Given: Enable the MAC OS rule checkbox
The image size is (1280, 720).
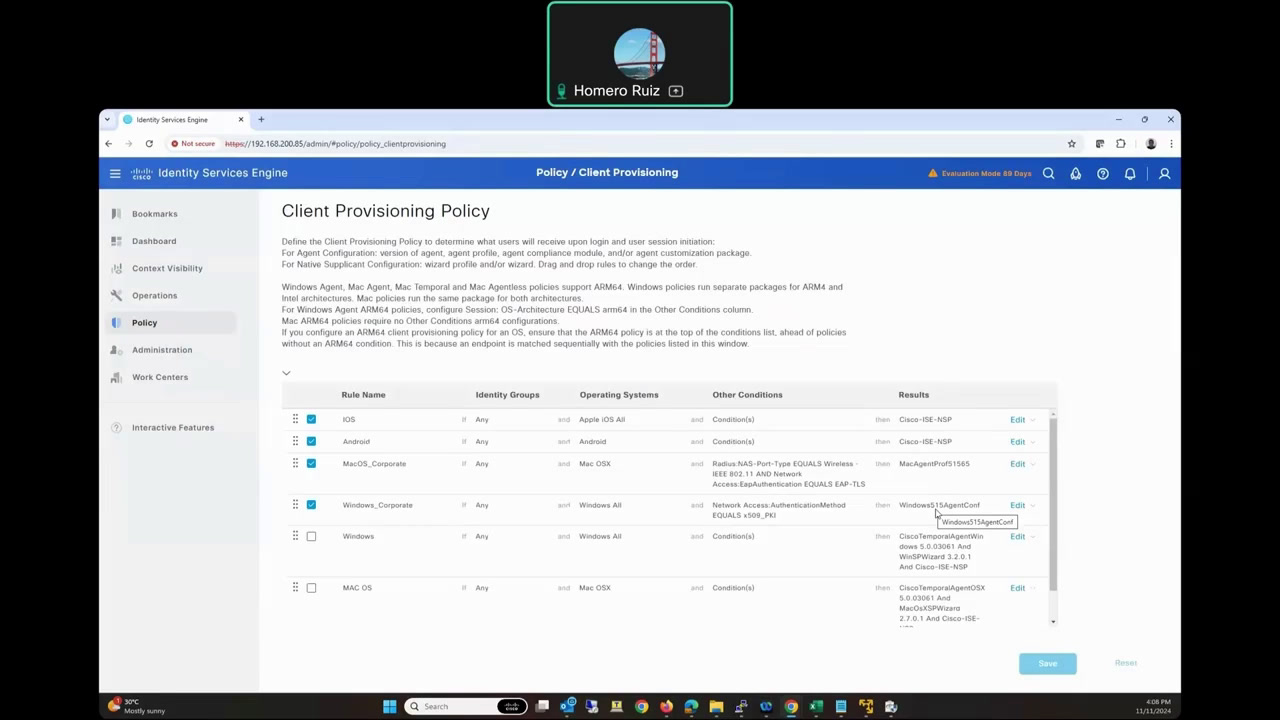Looking at the screenshot, I should coord(311,588).
